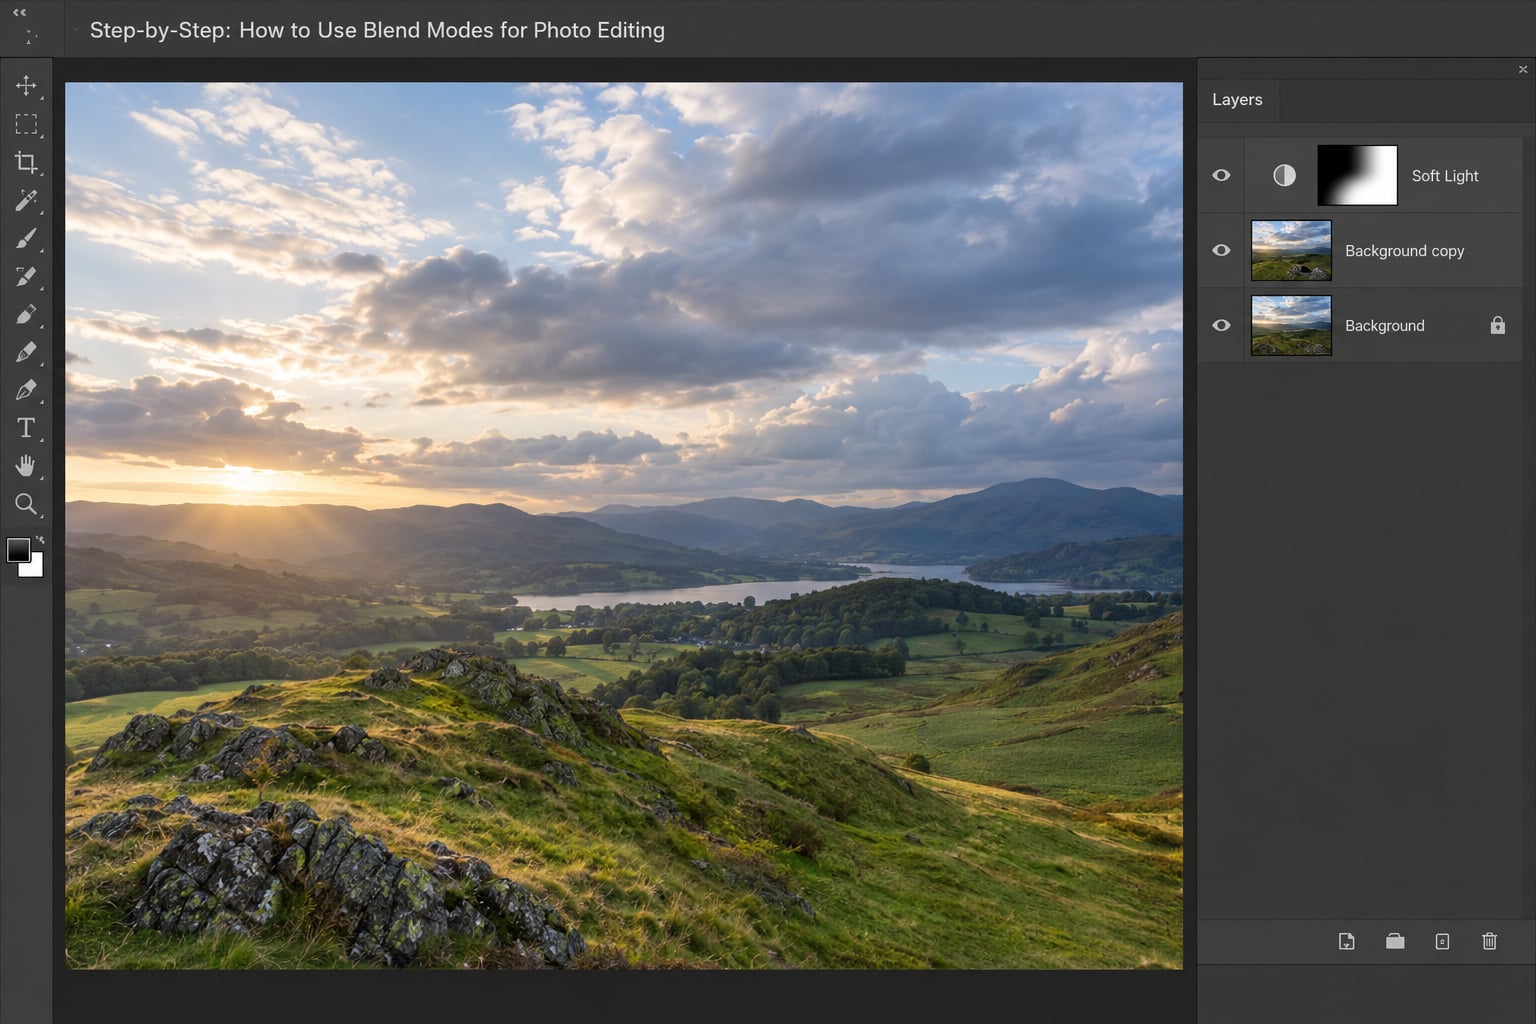Viewport: 1536px width, 1024px height.
Task: Click the Background layer thumbnail
Action: click(x=1291, y=325)
